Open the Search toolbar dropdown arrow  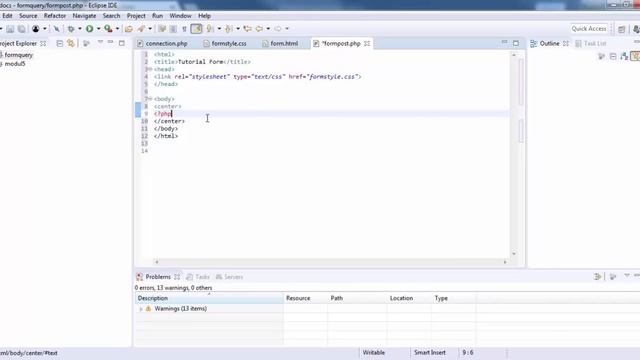pyautogui.click(x=150, y=29)
